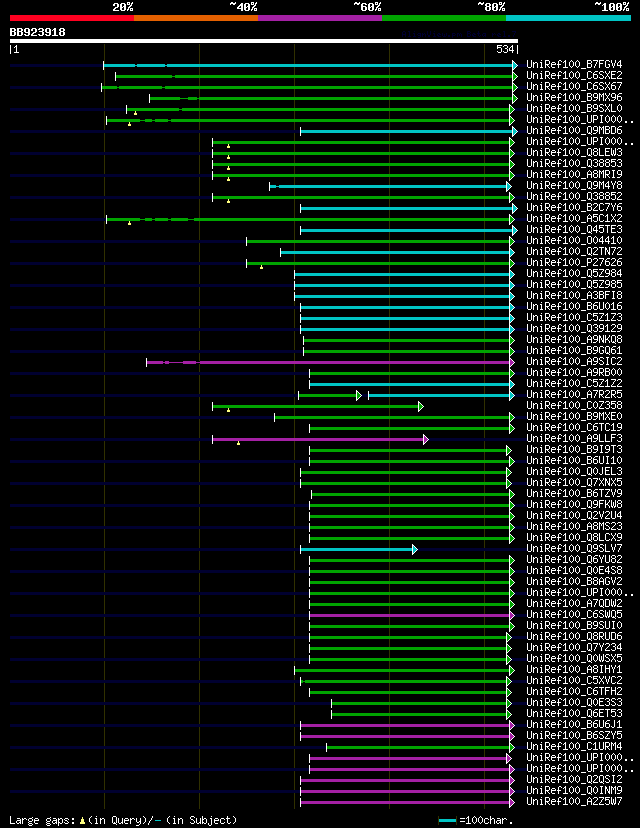Image resolution: width=640 pixels, height=828 pixels.
Task: Open the UniRef100_Q38853 entry
Action: point(574,163)
